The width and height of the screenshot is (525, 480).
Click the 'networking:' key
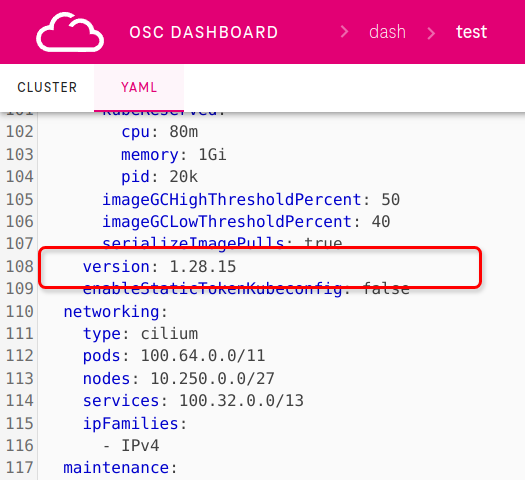coord(116,312)
